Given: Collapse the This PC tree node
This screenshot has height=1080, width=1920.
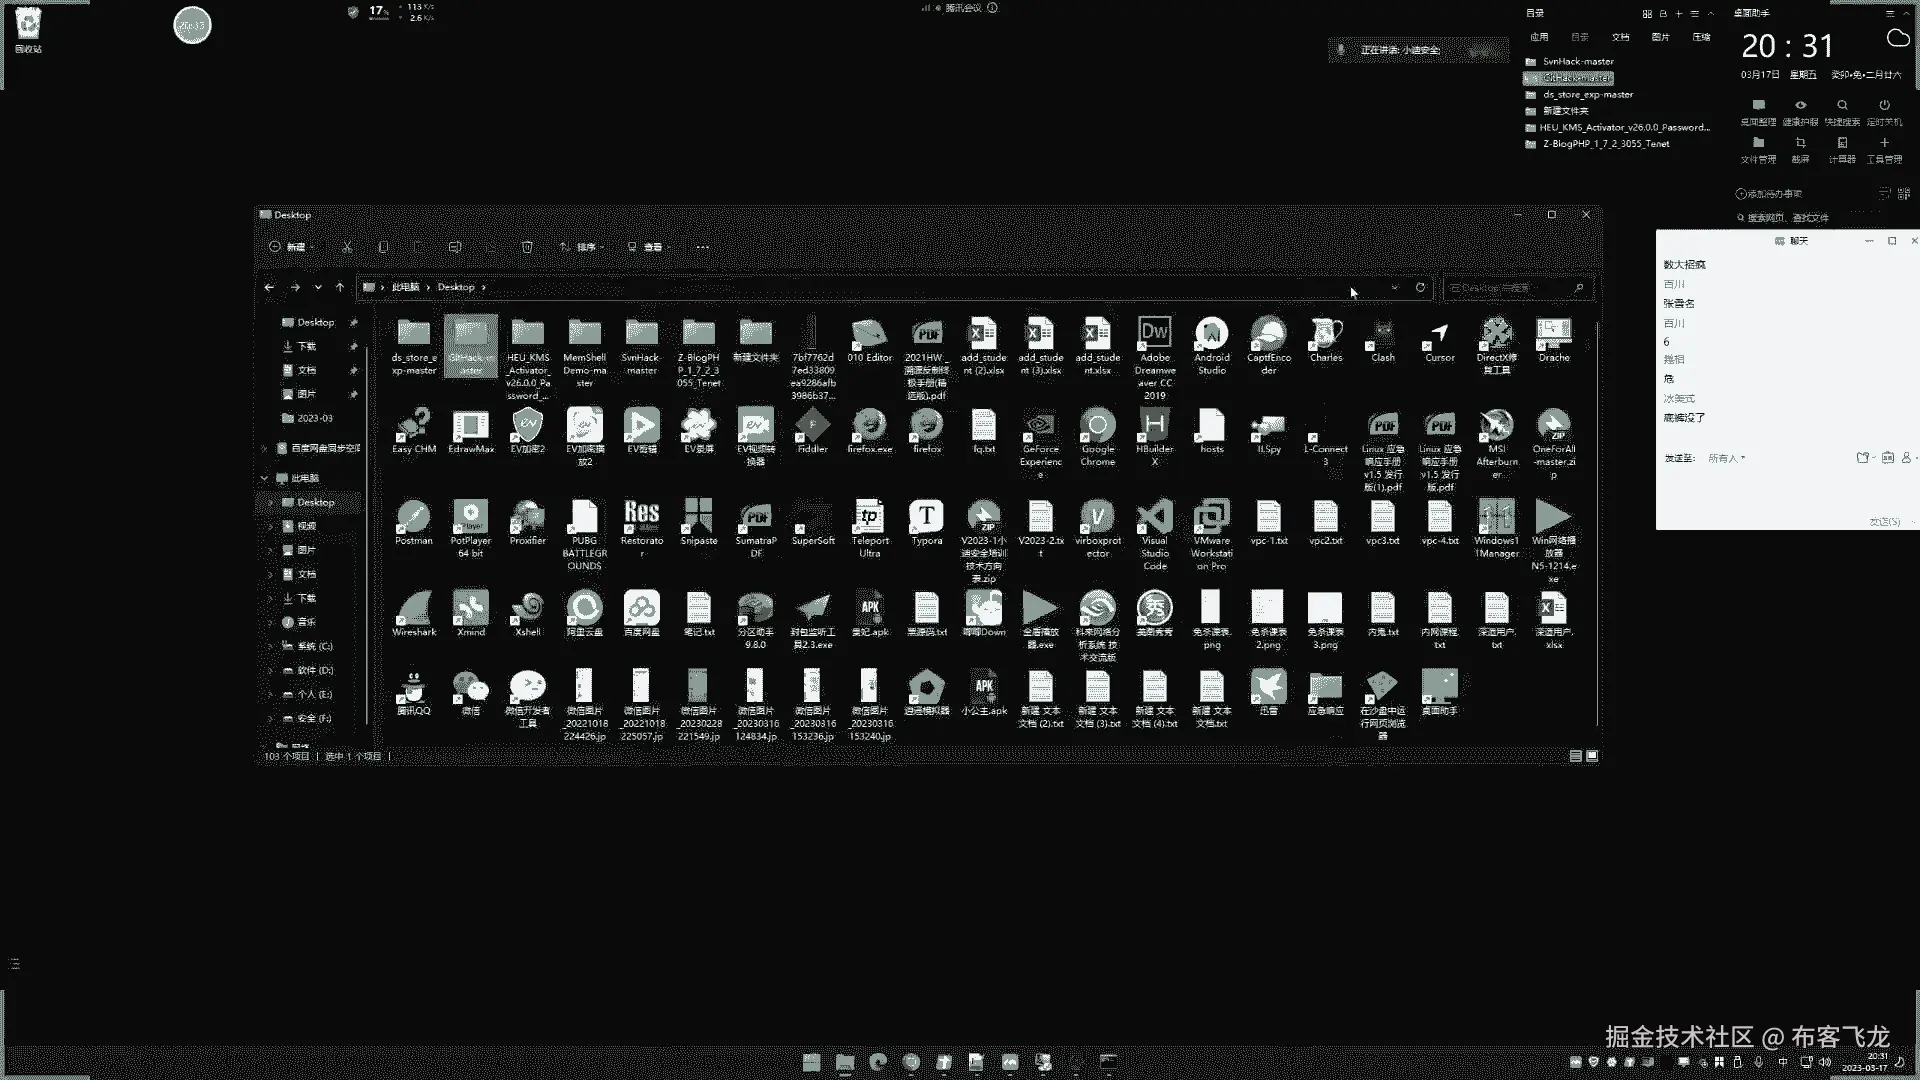Looking at the screenshot, I should [265, 478].
